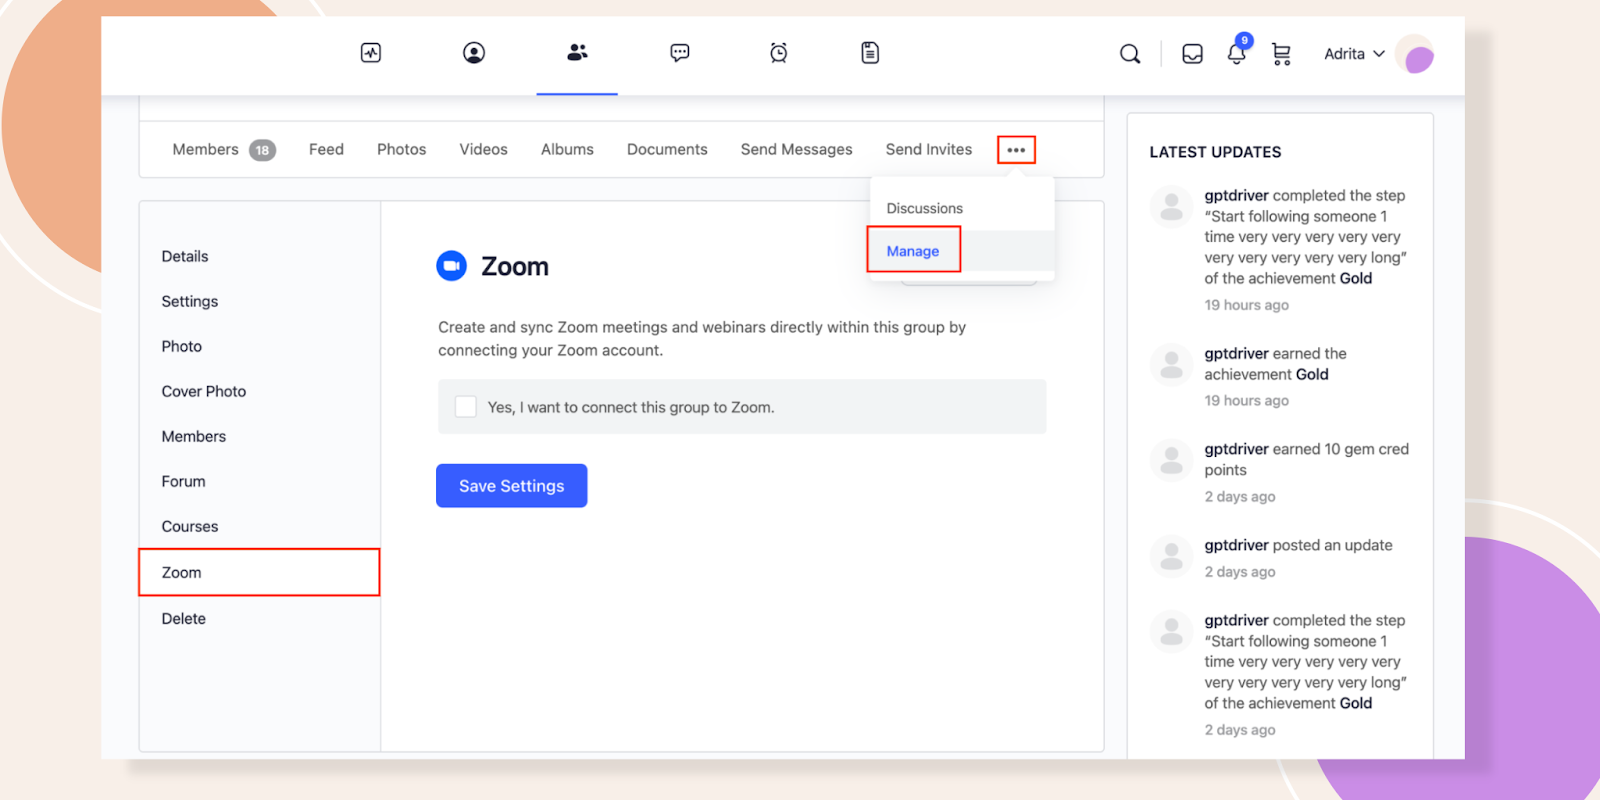Open the Send Messages tab
The height and width of the screenshot is (800, 1600).
(x=796, y=149)
